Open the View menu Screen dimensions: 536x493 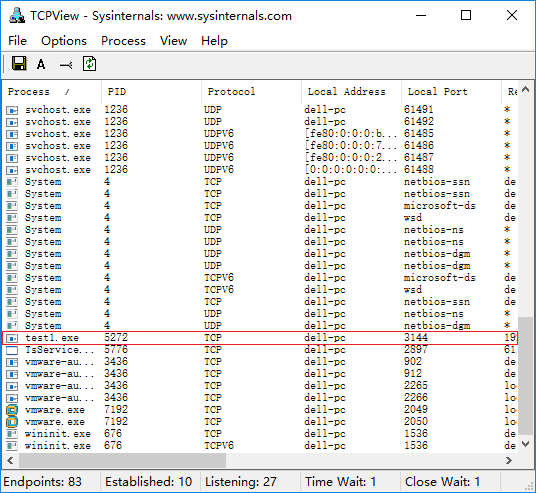point(174,41)
